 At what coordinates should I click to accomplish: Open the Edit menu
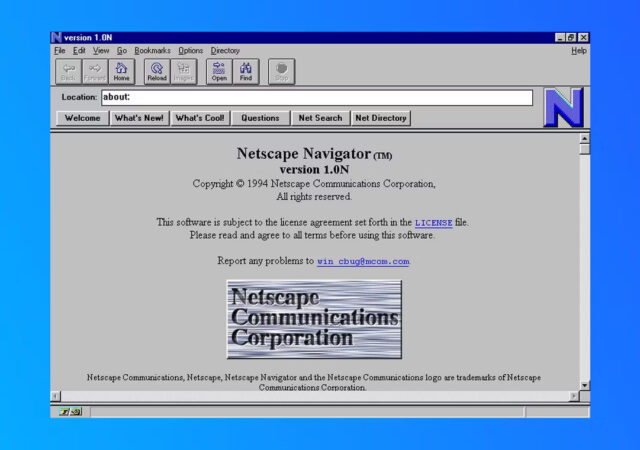[x=79, y=51]
